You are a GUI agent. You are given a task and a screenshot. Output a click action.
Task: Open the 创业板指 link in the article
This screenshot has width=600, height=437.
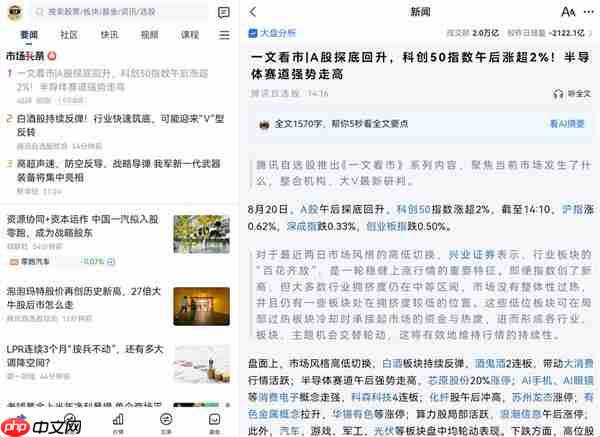point(386,227)
